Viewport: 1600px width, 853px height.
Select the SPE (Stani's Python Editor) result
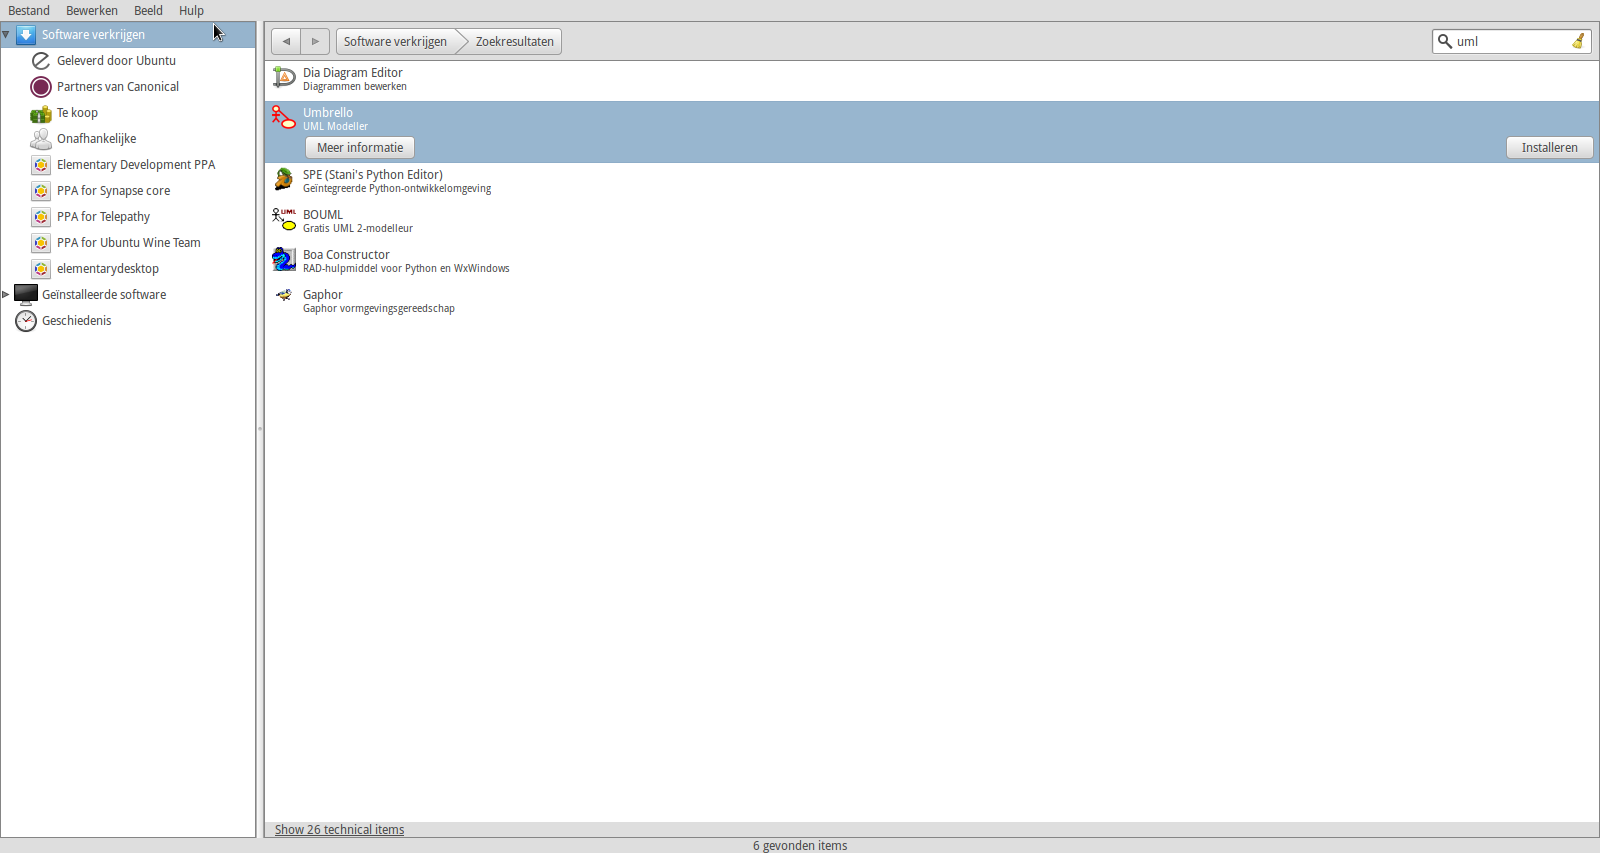click(932, 182)
